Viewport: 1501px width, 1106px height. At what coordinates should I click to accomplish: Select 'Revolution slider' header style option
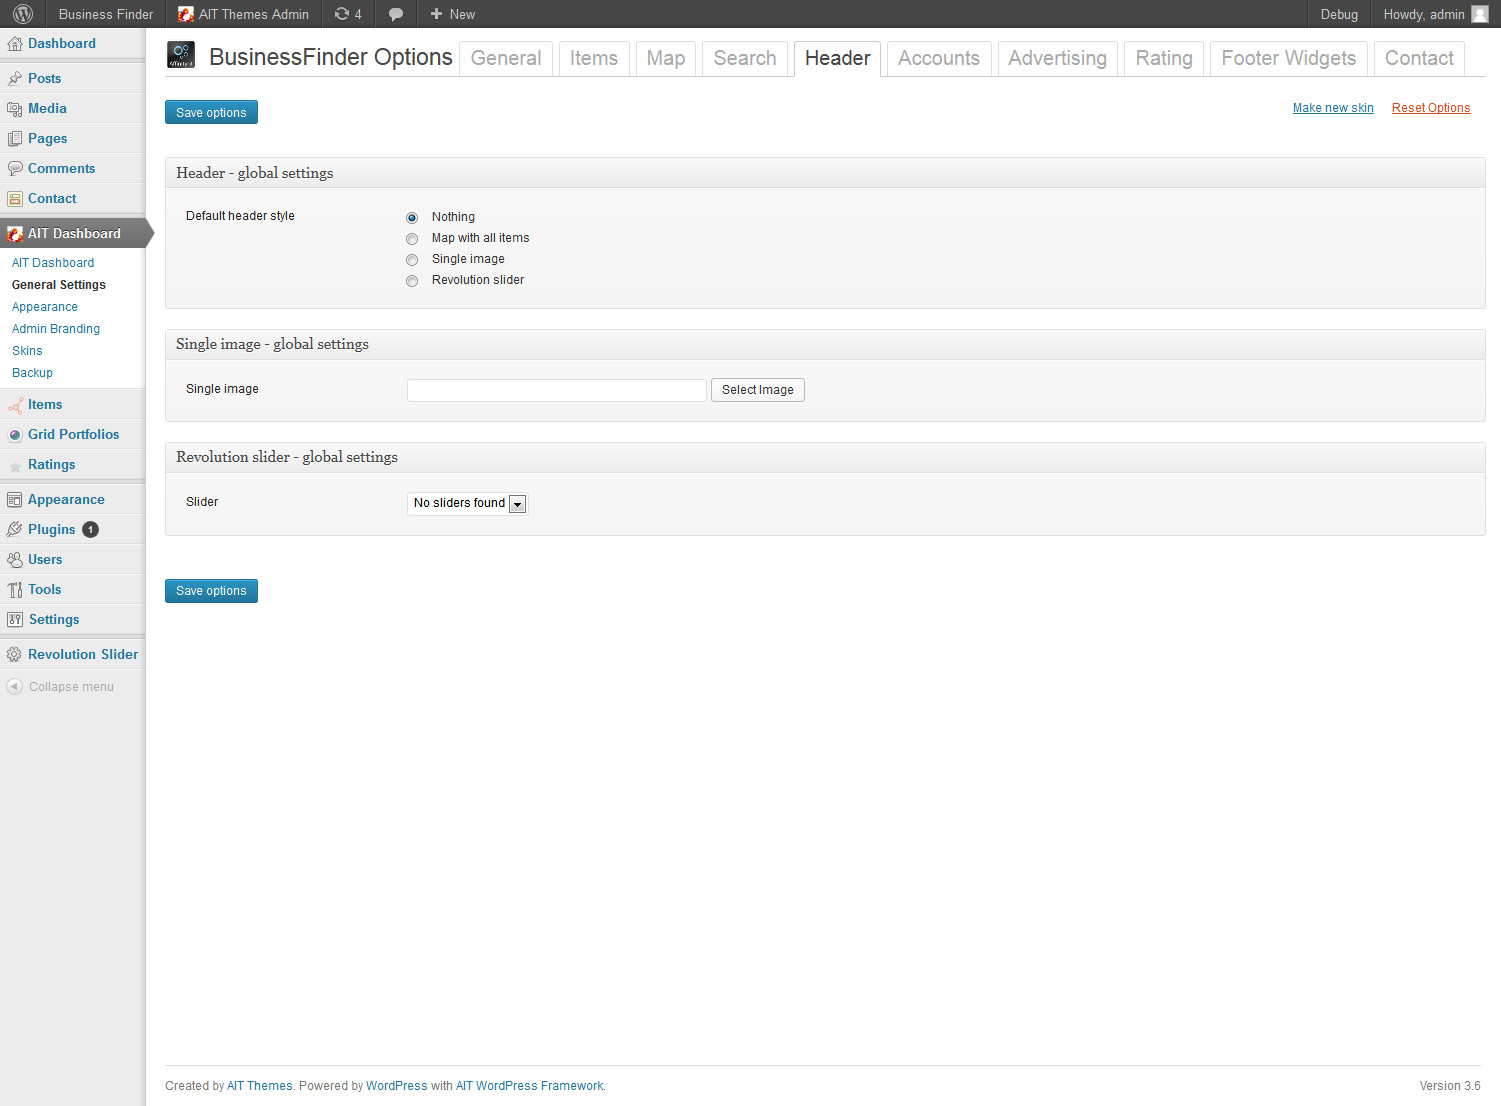tap(412, 281)
